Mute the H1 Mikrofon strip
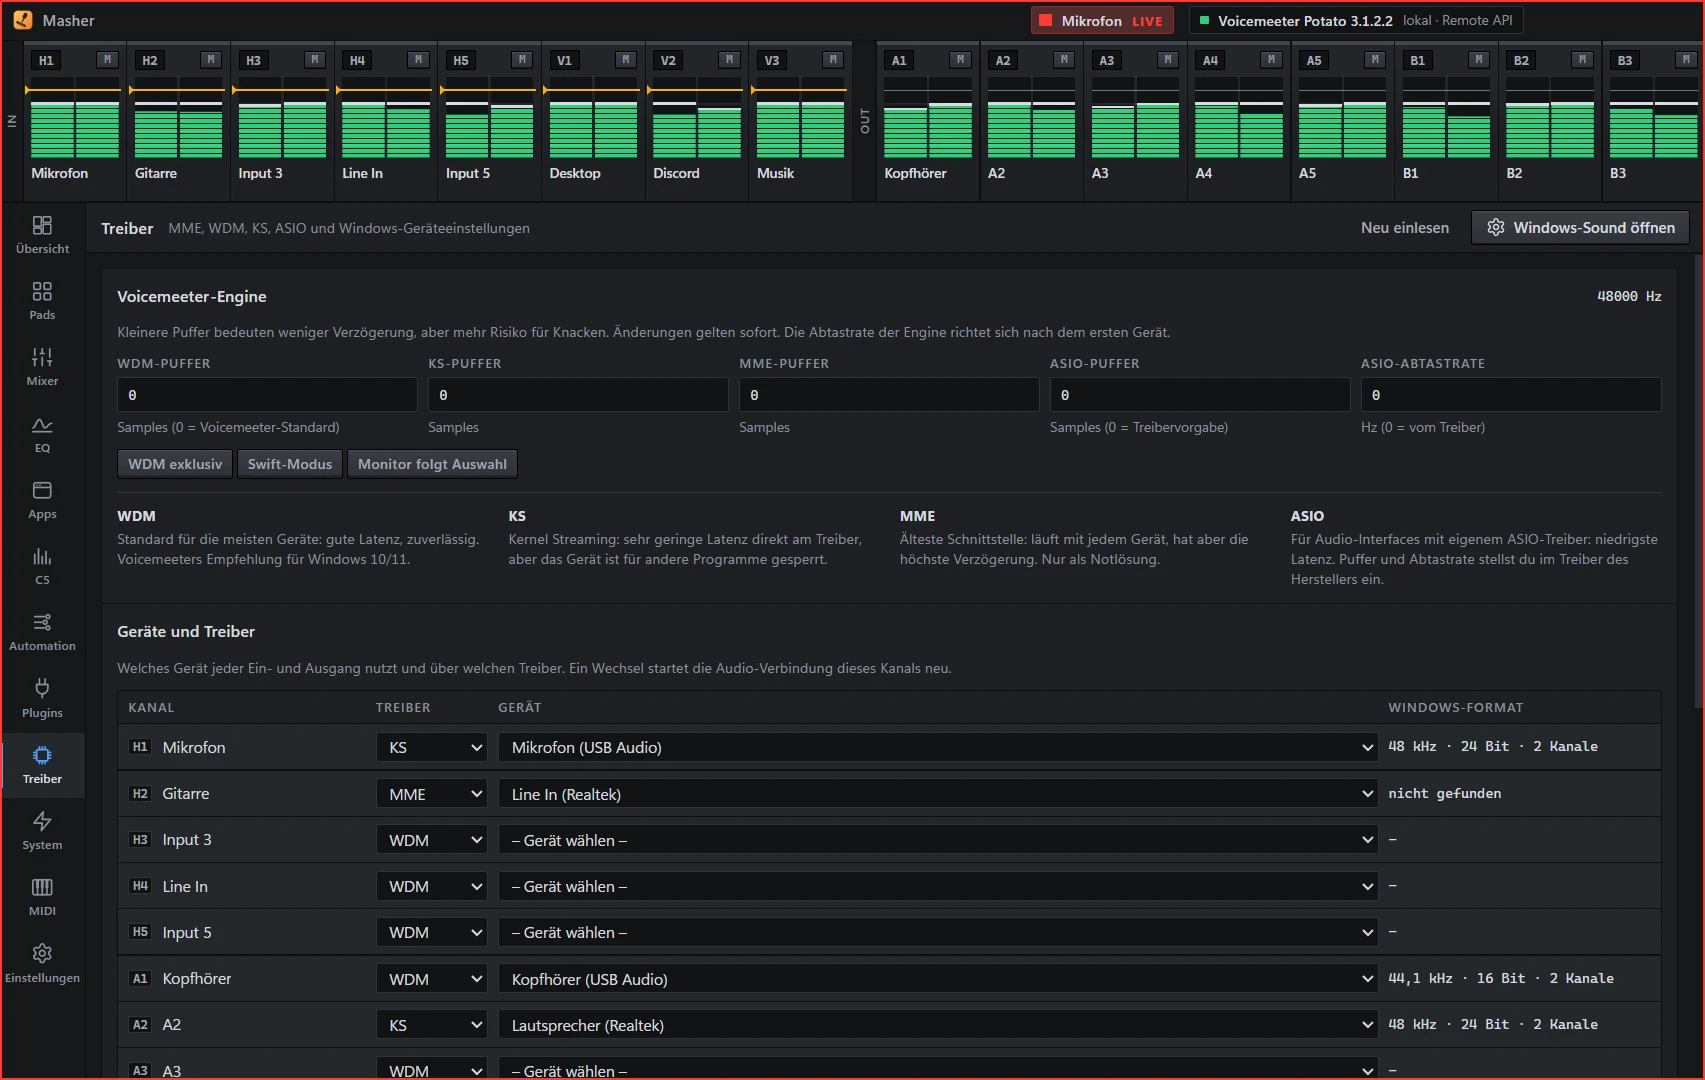This screenshot has height=1080, width=1705. coord(107,60)
